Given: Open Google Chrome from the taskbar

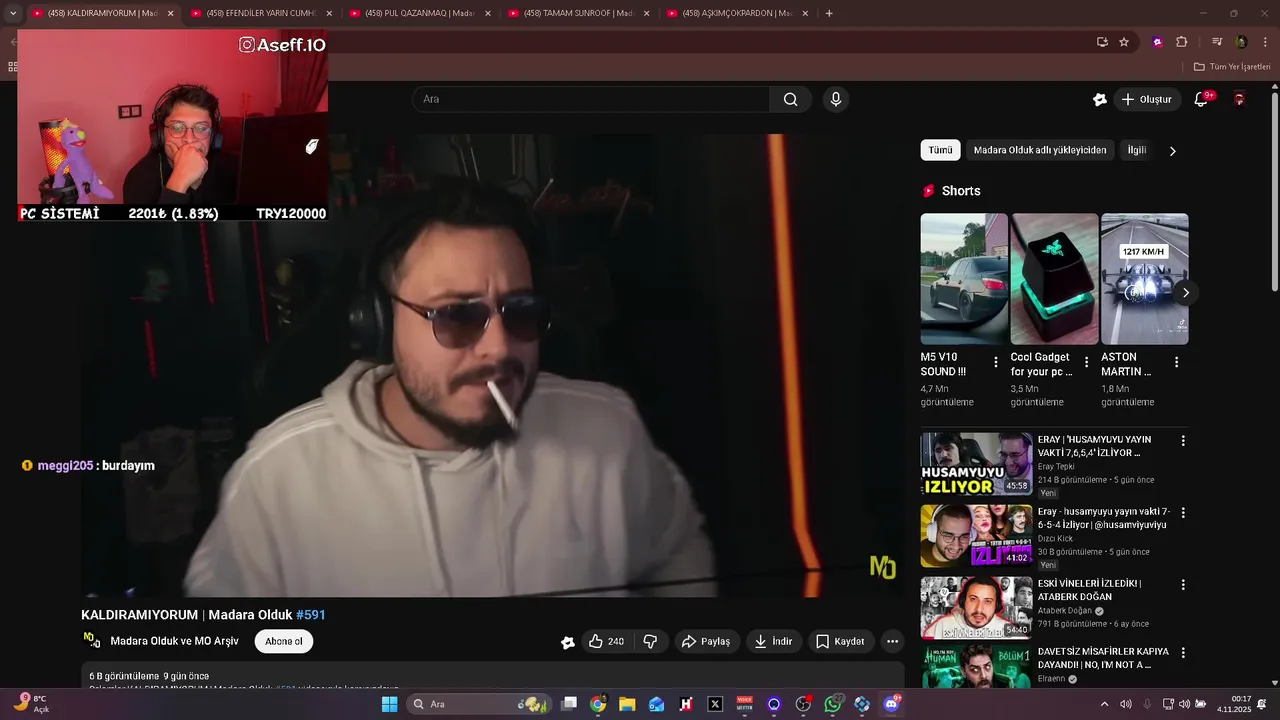Looking at the screenshot, I should 598,704.
